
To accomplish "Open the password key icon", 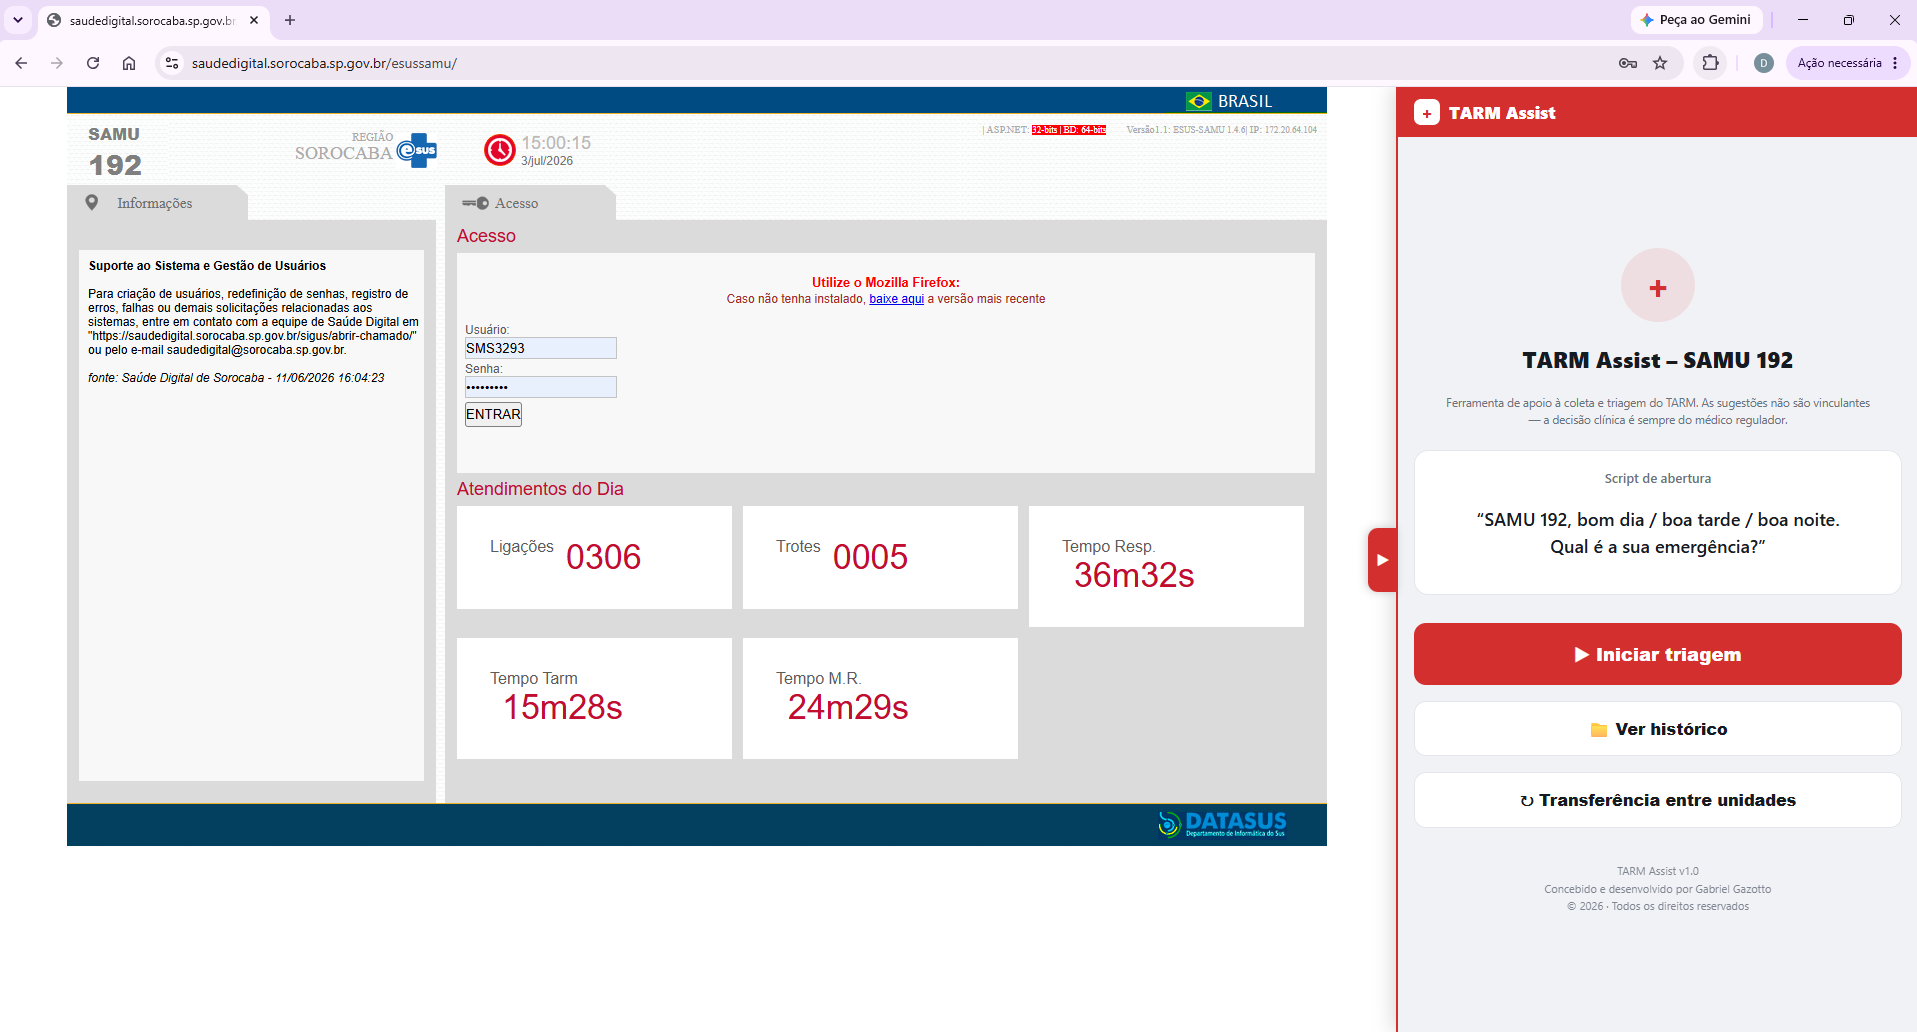I will point(1628,63).
